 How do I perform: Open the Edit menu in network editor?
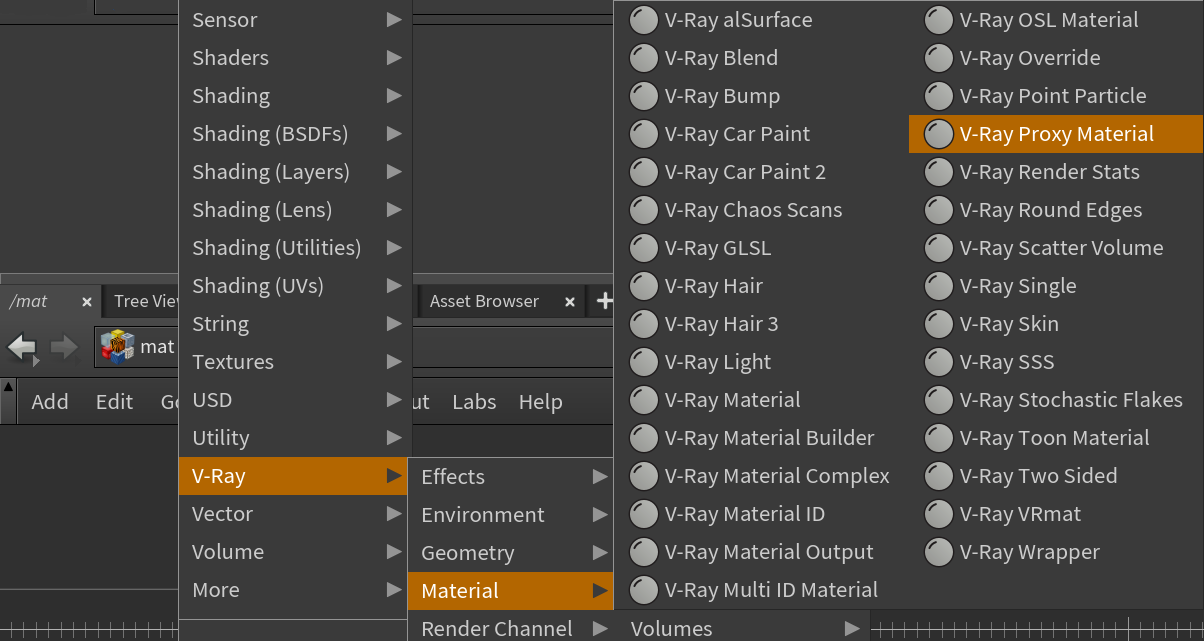pos(114,402)
